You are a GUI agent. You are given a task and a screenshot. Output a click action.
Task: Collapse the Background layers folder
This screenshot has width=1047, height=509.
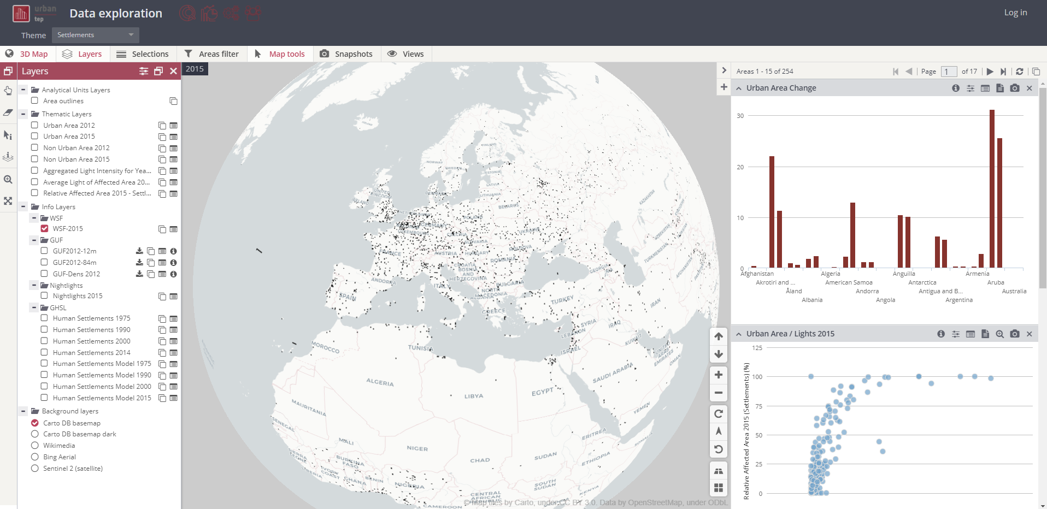(x=23, y=411)
